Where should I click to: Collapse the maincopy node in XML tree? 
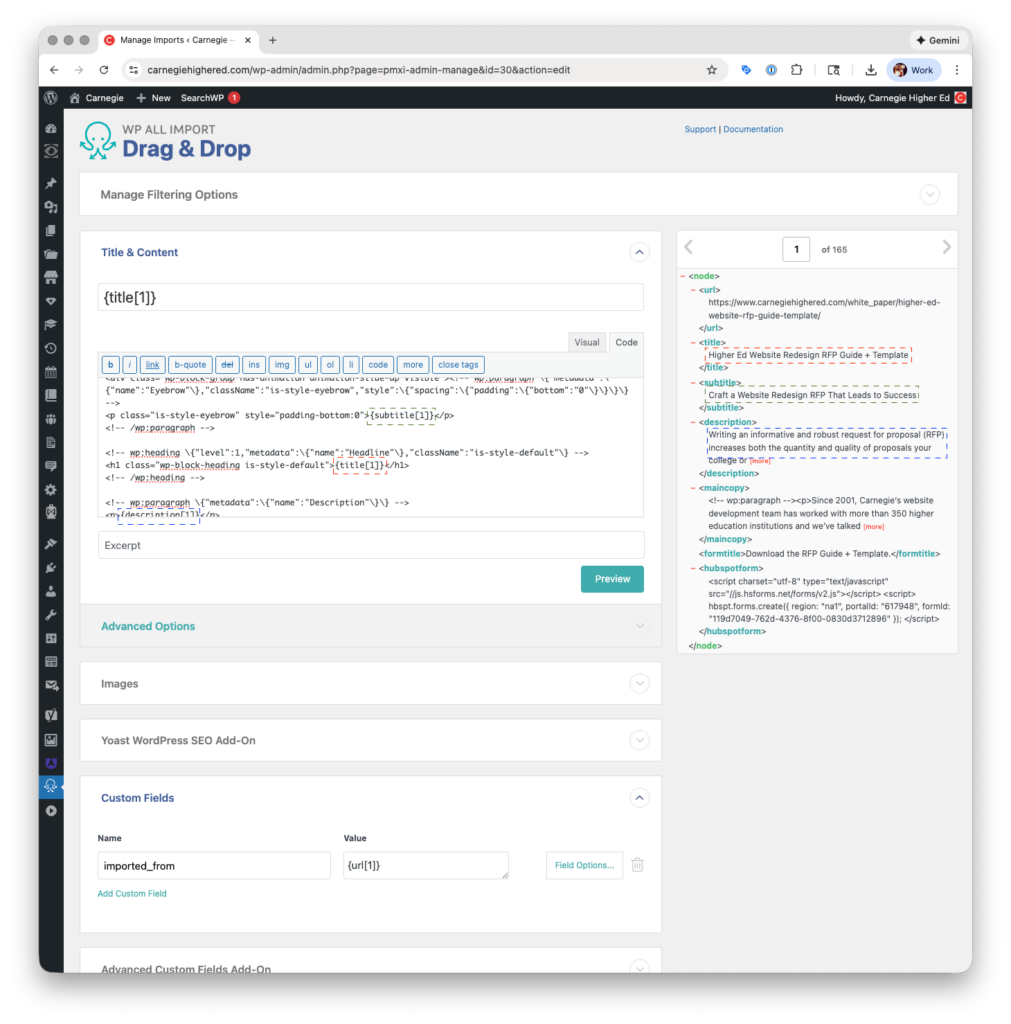[x=694, y=487]
